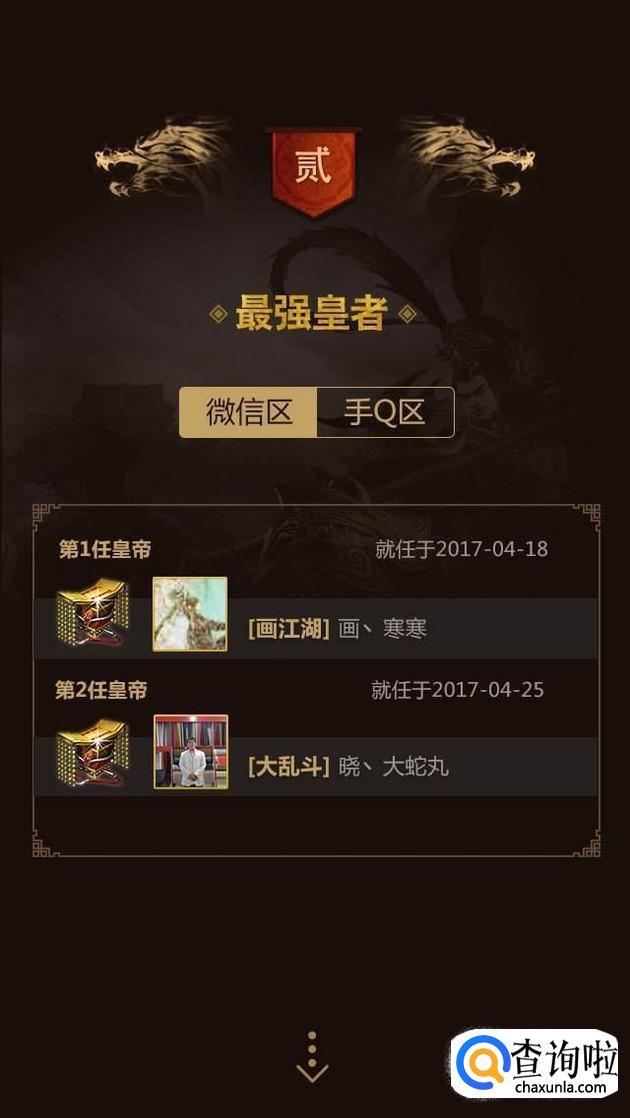This screenshot has width=630, height=1118.
Task: Tap the three dots above the arrow
Action: coord(312,1044)
